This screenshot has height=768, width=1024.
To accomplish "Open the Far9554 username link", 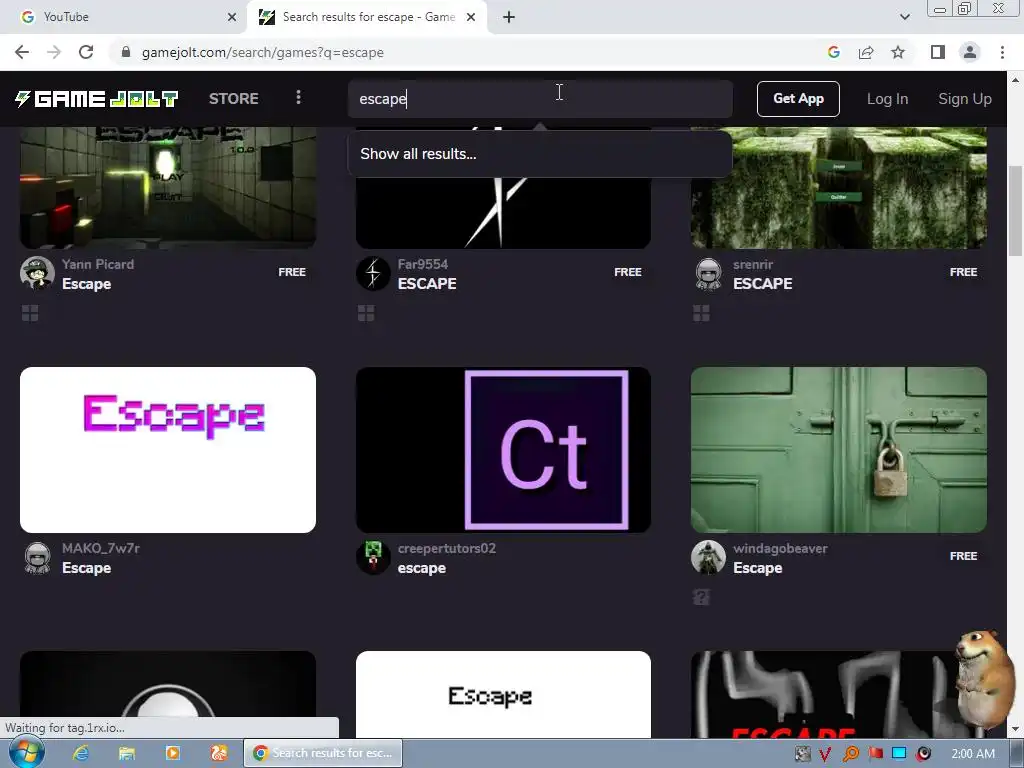I will tap(423, 264).
